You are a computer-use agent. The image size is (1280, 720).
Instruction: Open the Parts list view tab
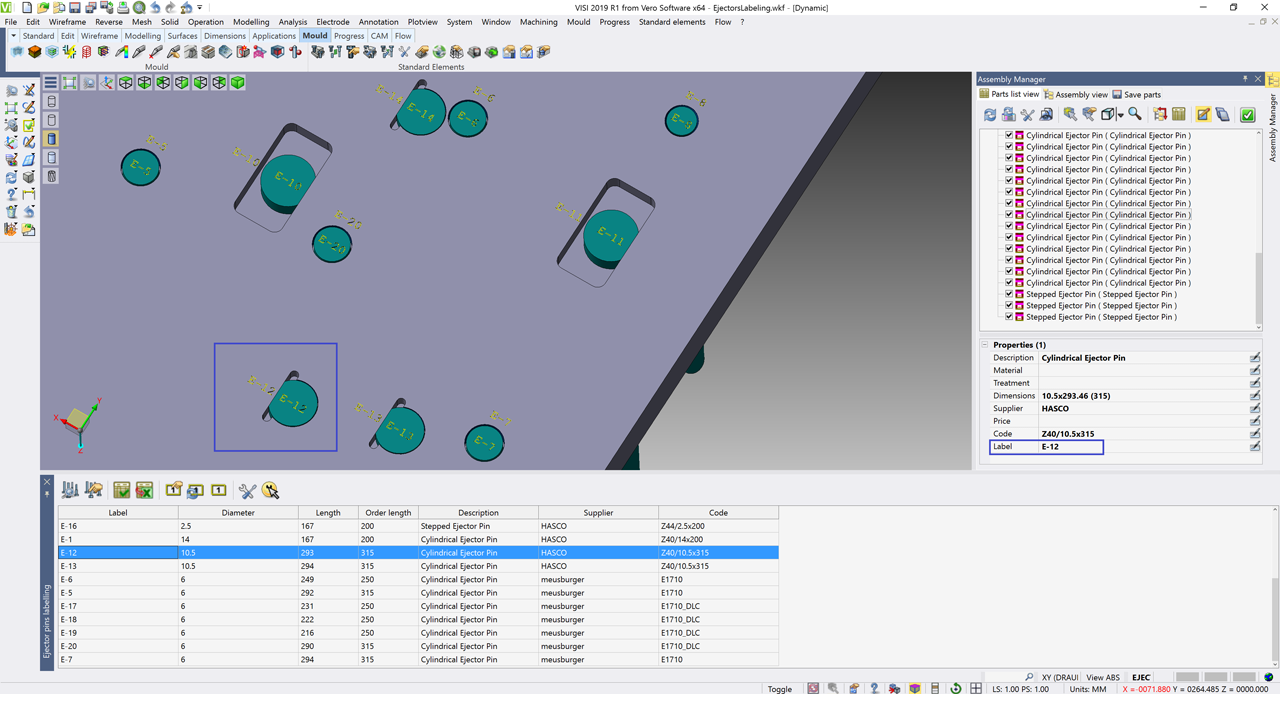click(x=1010, y=95)
